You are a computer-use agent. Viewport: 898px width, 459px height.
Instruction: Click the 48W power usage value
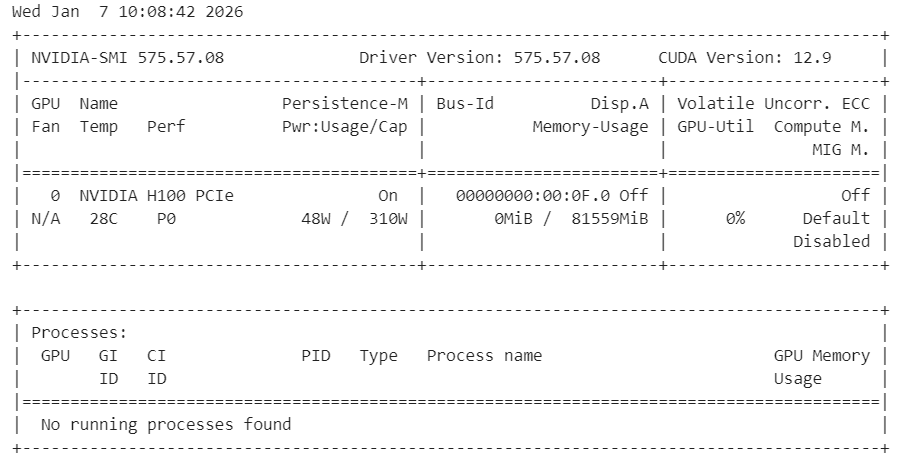(x=315, y=218)
